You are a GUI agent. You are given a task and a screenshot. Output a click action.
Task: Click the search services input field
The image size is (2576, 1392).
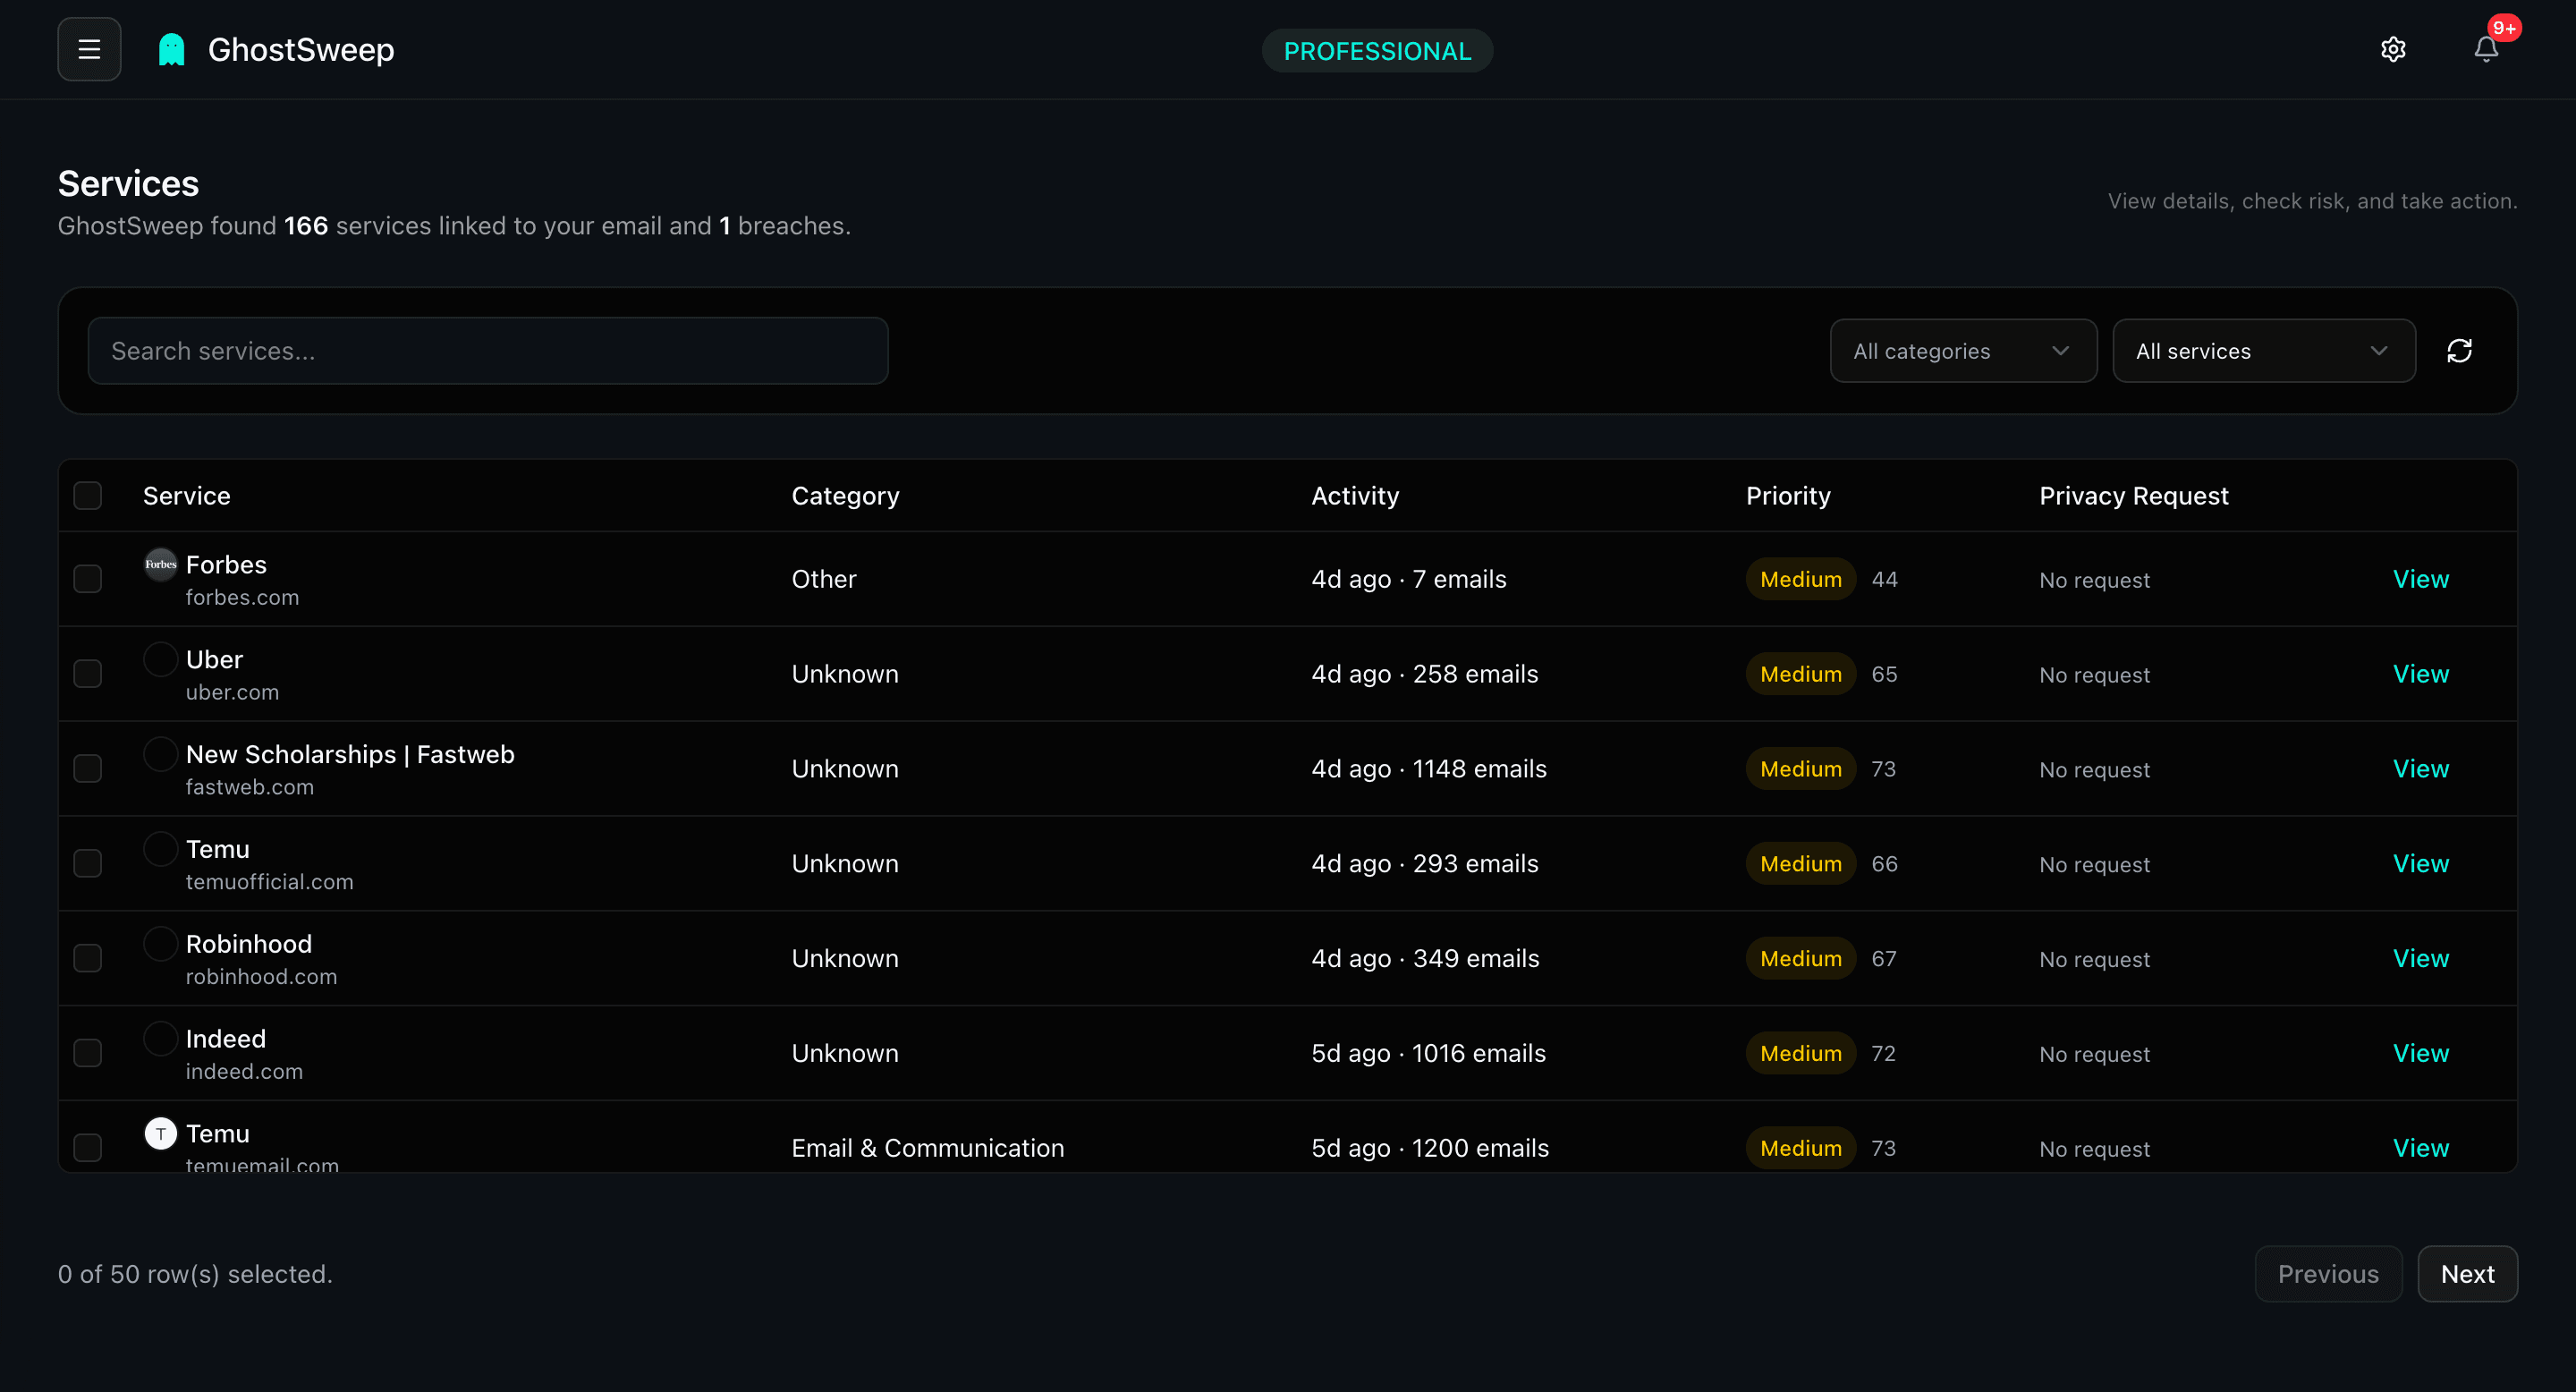click(488, 350)
